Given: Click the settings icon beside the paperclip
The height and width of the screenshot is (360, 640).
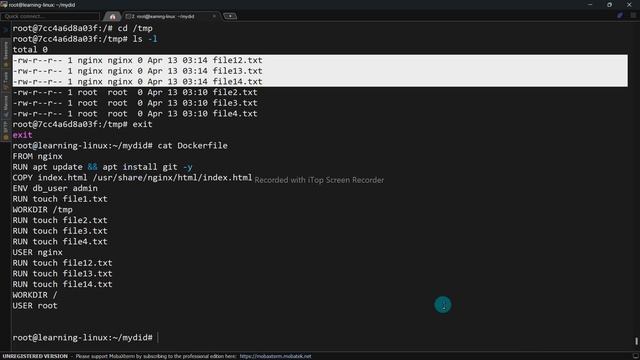Looking at the screenshot, I should pos(633,16).
